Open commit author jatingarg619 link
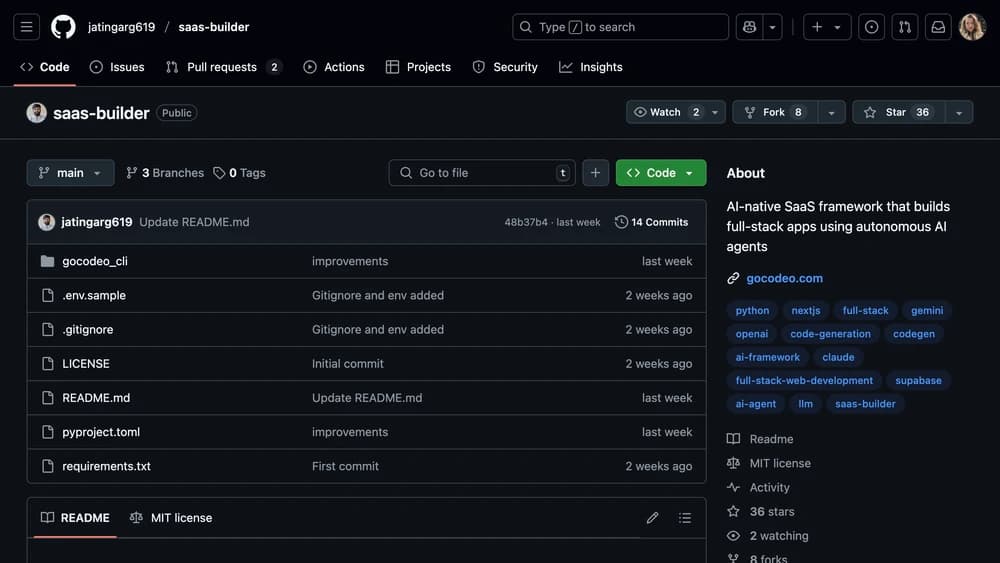Image resolution: width=1000 pixels, height=563 pixels. [97, 222]
